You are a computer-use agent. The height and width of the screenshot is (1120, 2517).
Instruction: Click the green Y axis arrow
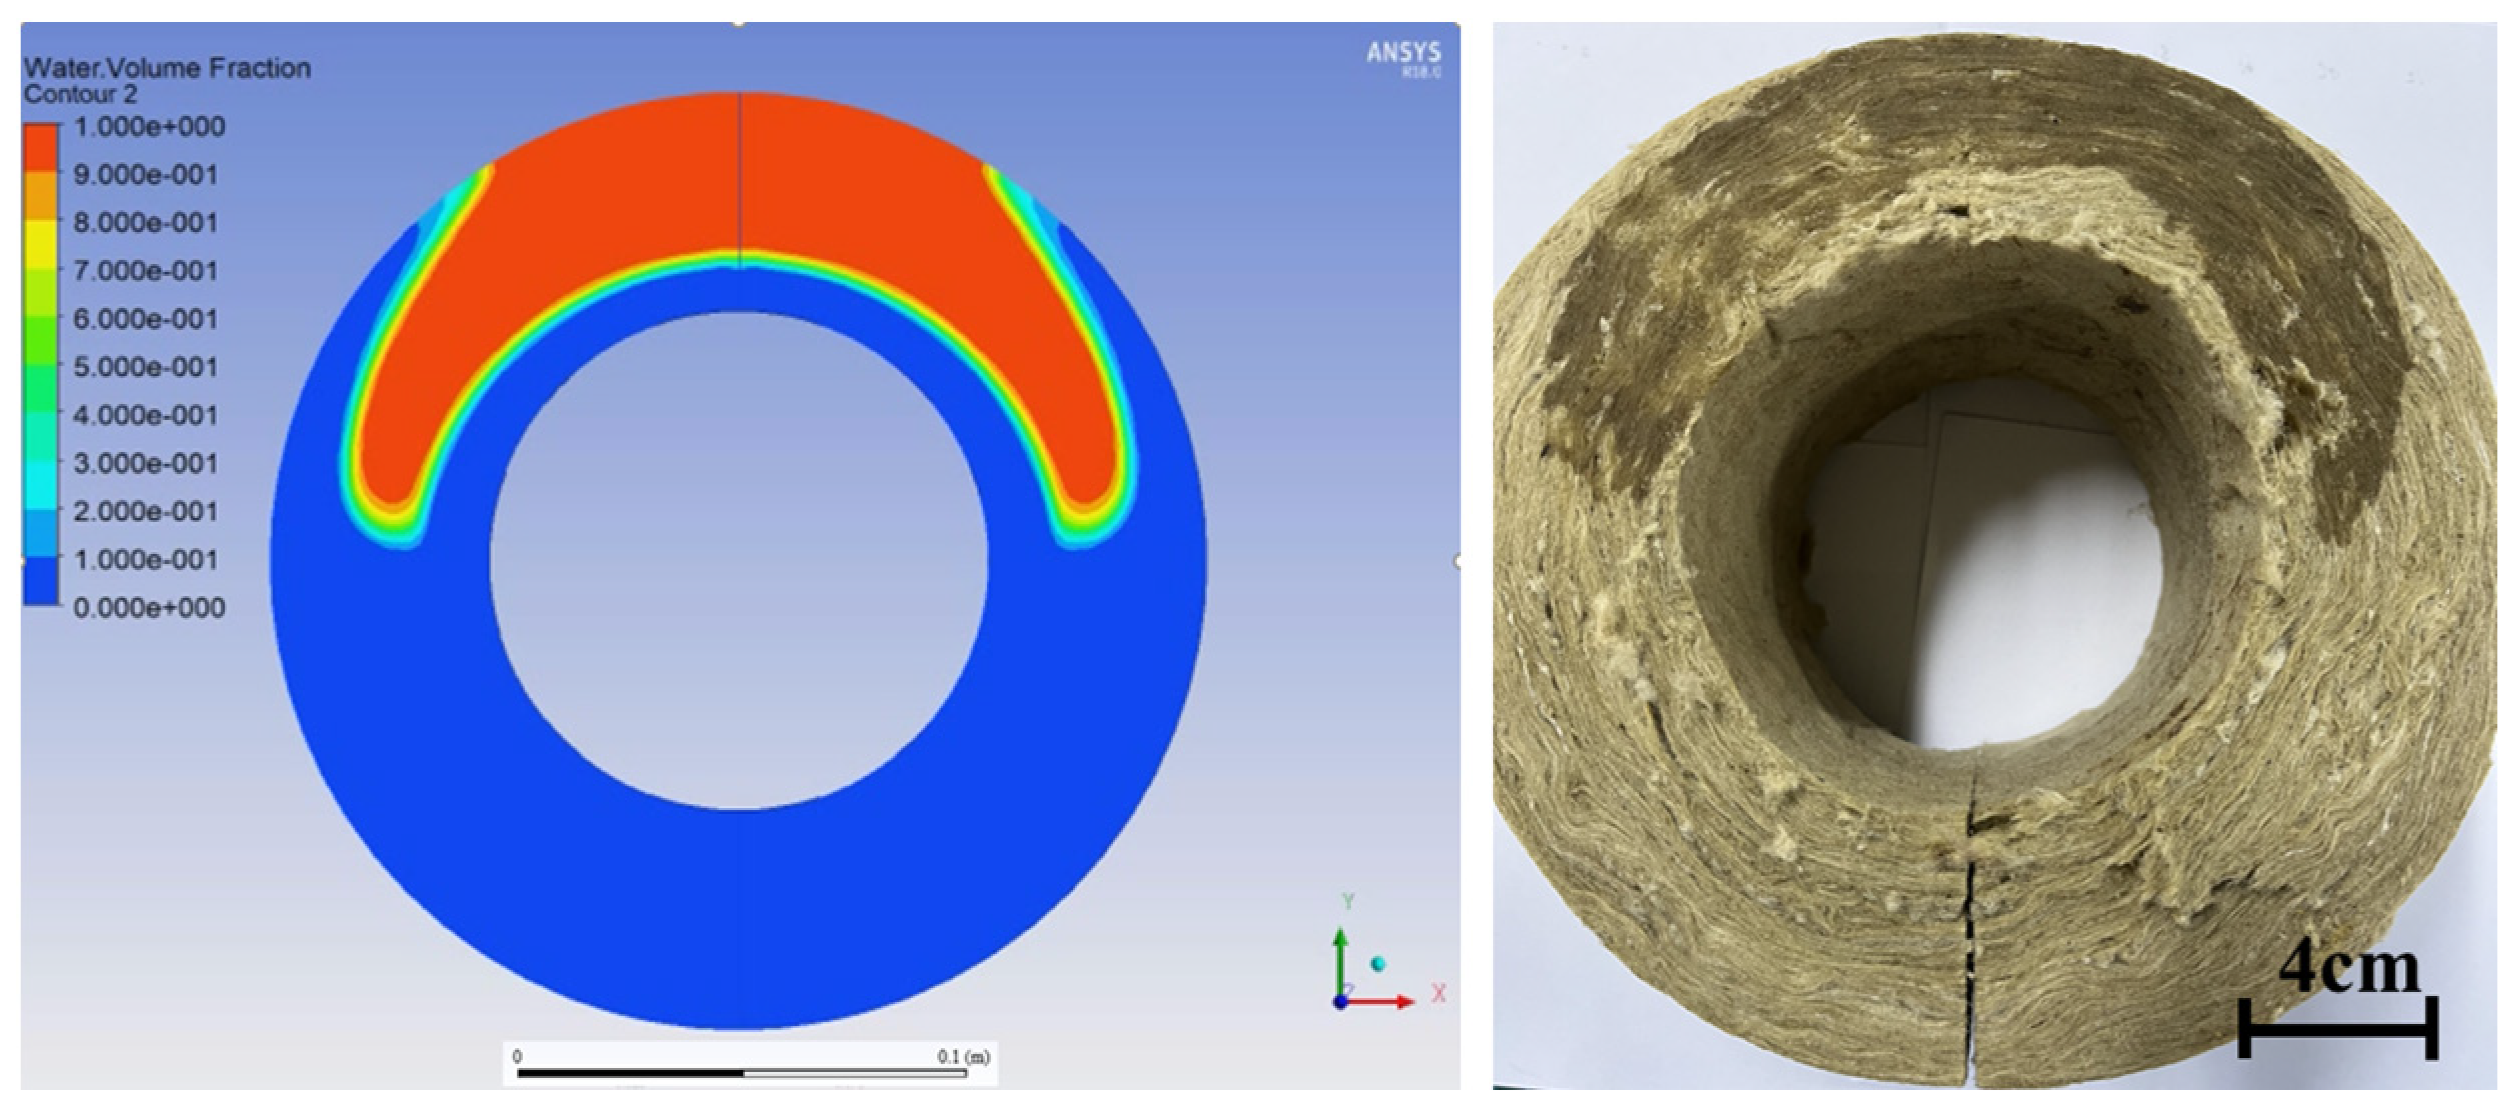click(x=1341, y=957)
